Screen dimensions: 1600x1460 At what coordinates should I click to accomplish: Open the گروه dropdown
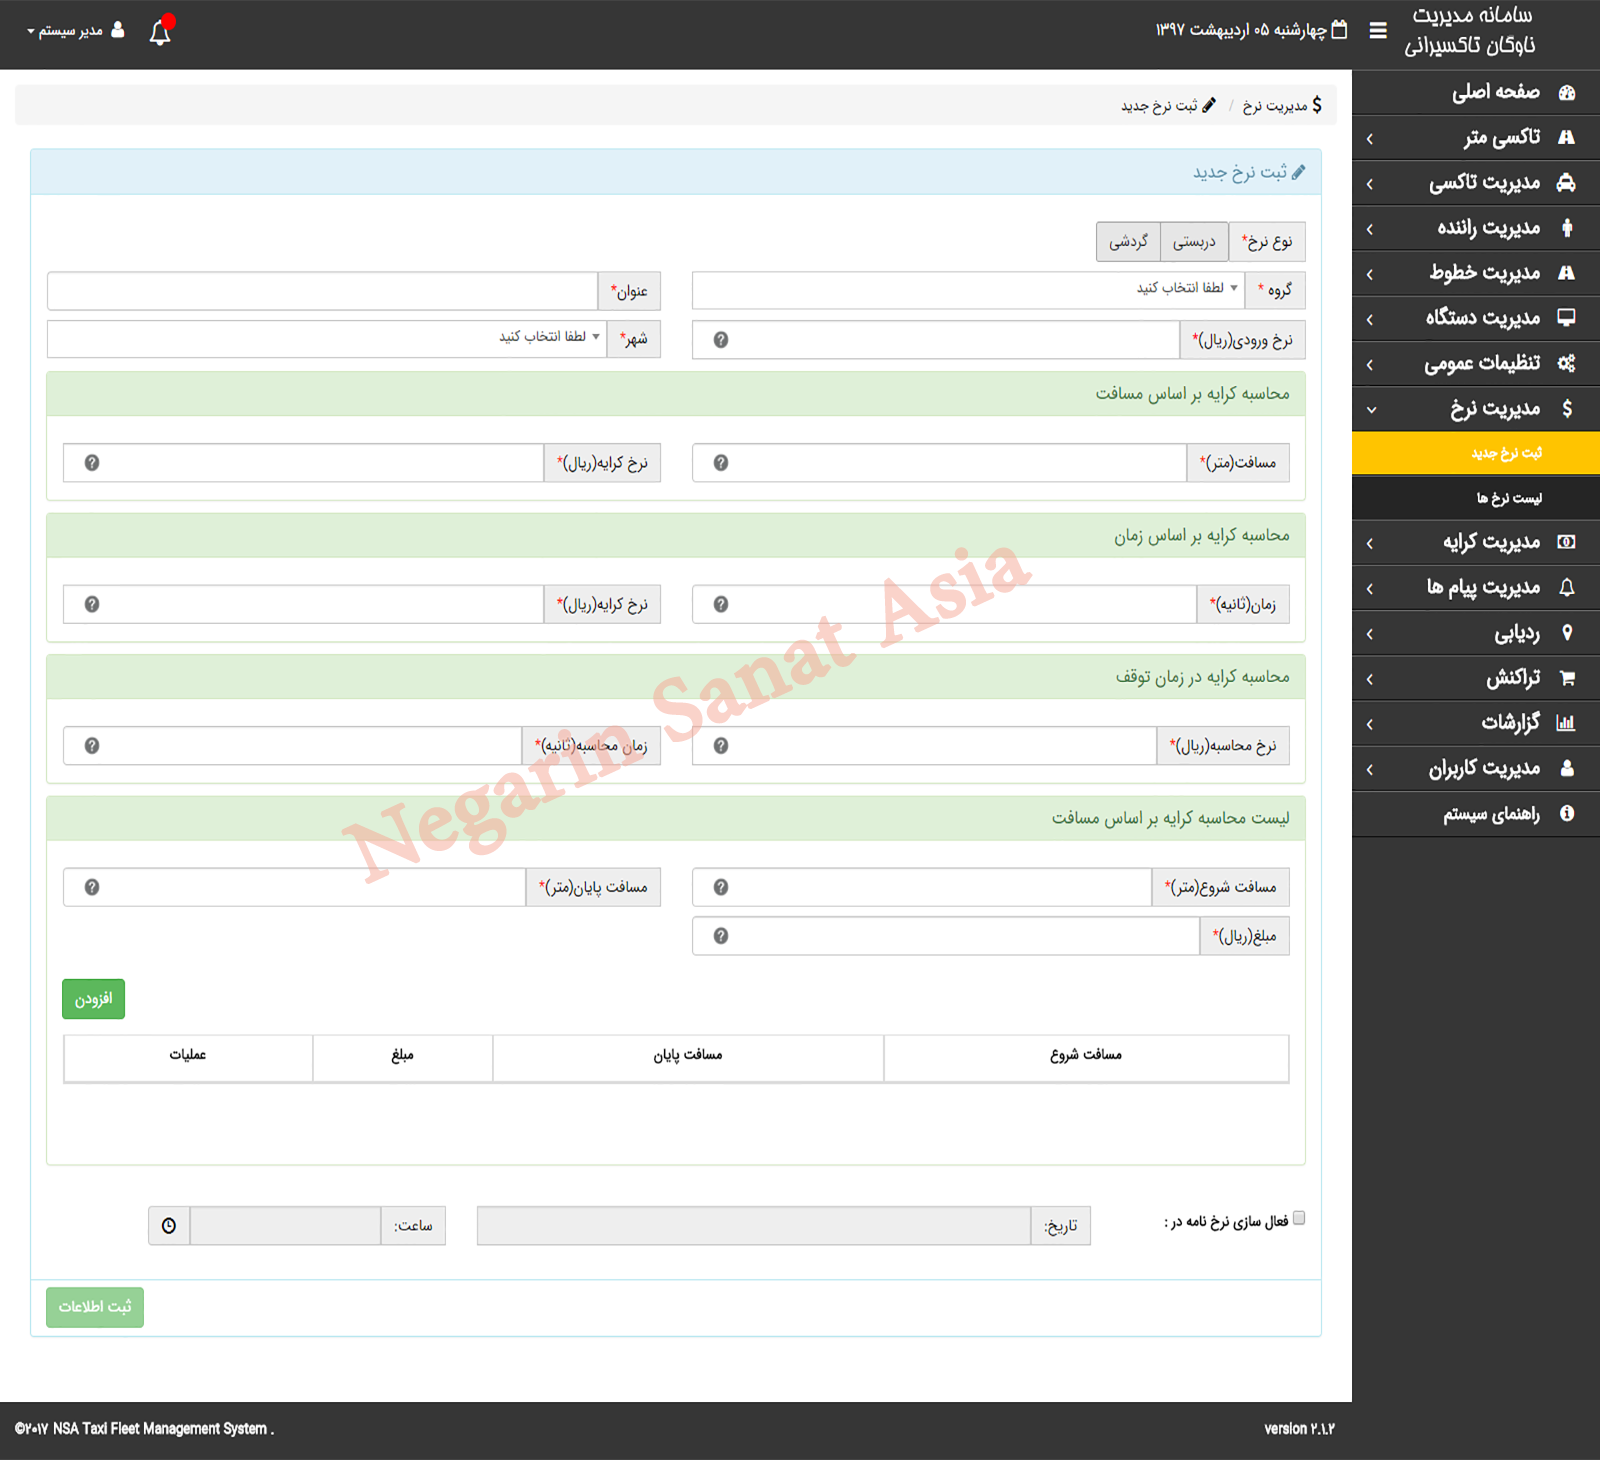tap(969, 290)
